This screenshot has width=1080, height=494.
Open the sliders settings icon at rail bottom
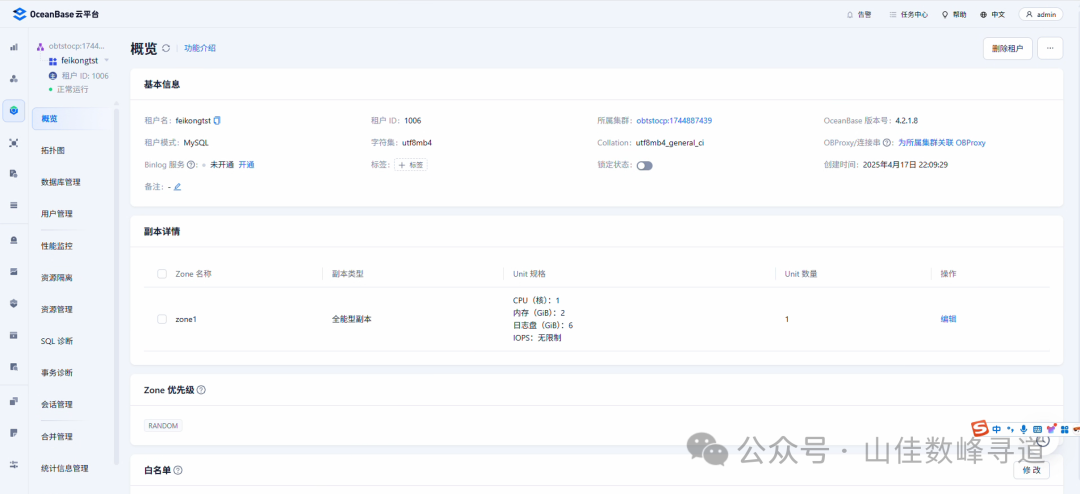click(x=14, y=464)
